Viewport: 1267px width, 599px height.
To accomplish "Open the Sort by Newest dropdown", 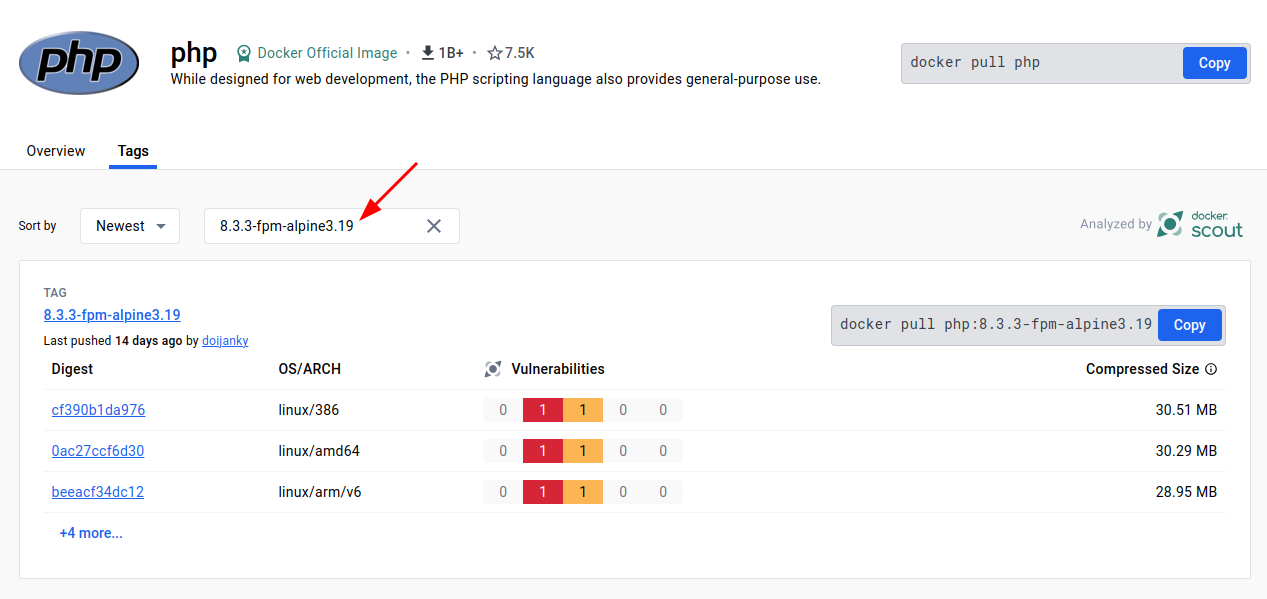I will (130, 226).
